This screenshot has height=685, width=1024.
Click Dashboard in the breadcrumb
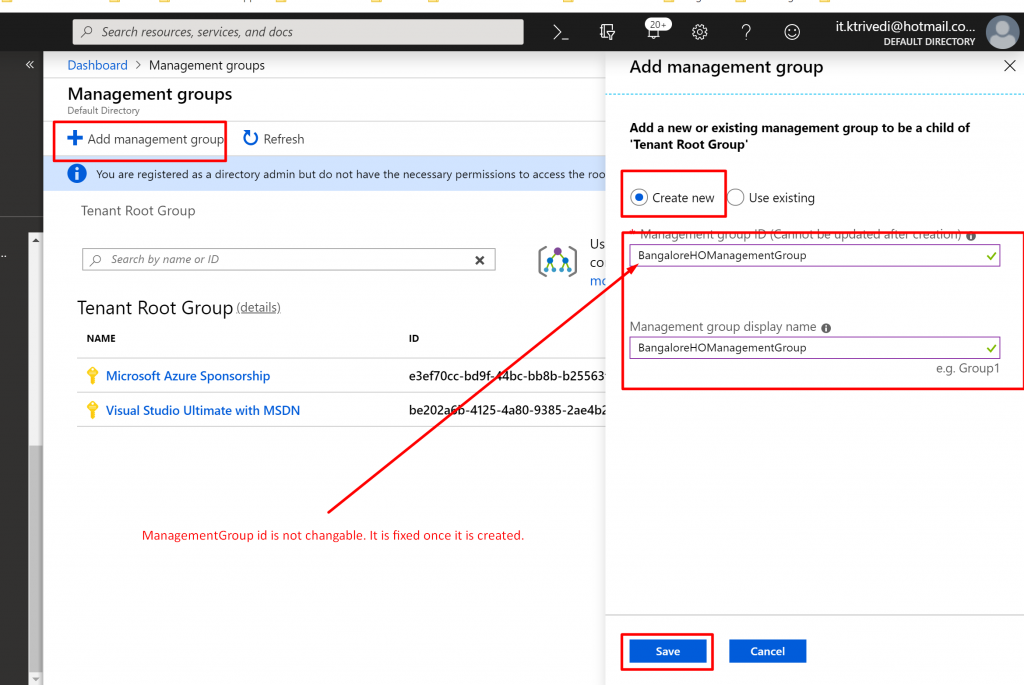(x=97, y=65)
